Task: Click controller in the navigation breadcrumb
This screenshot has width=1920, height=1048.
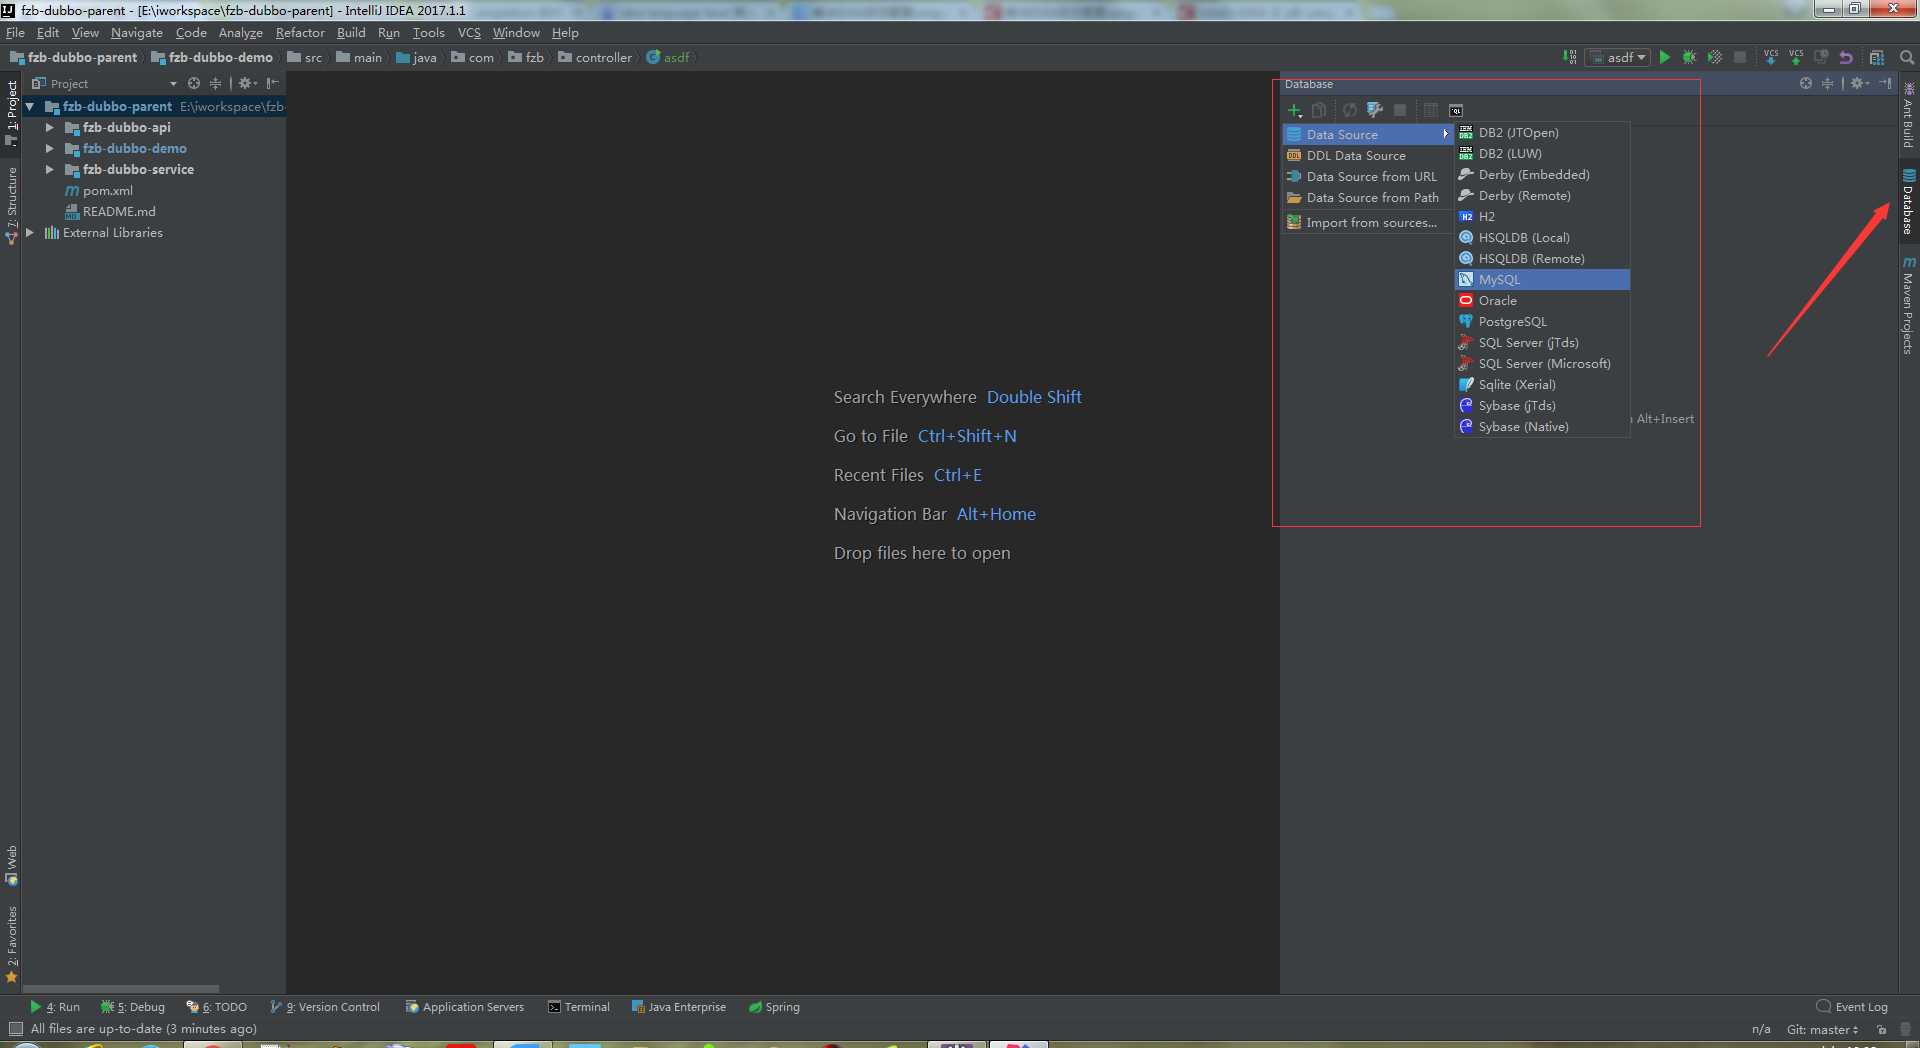Action: (x=595, y=57)
